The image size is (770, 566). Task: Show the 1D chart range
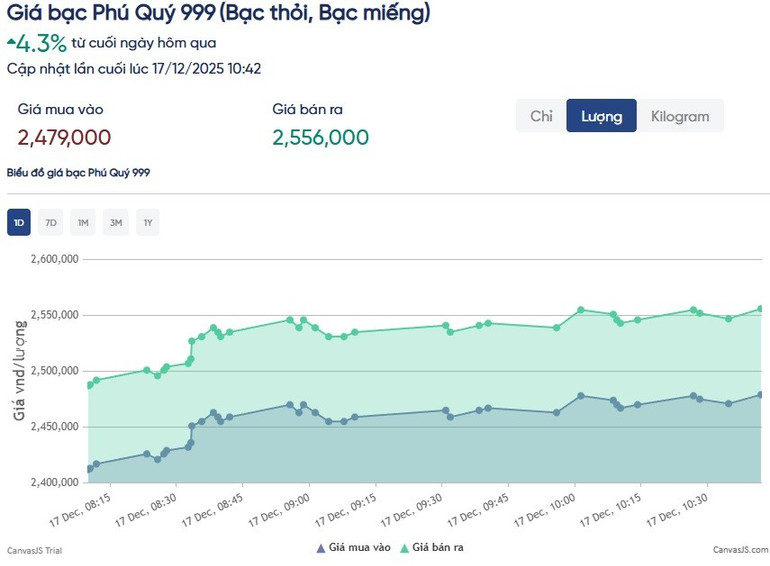[x=19, y=222]
